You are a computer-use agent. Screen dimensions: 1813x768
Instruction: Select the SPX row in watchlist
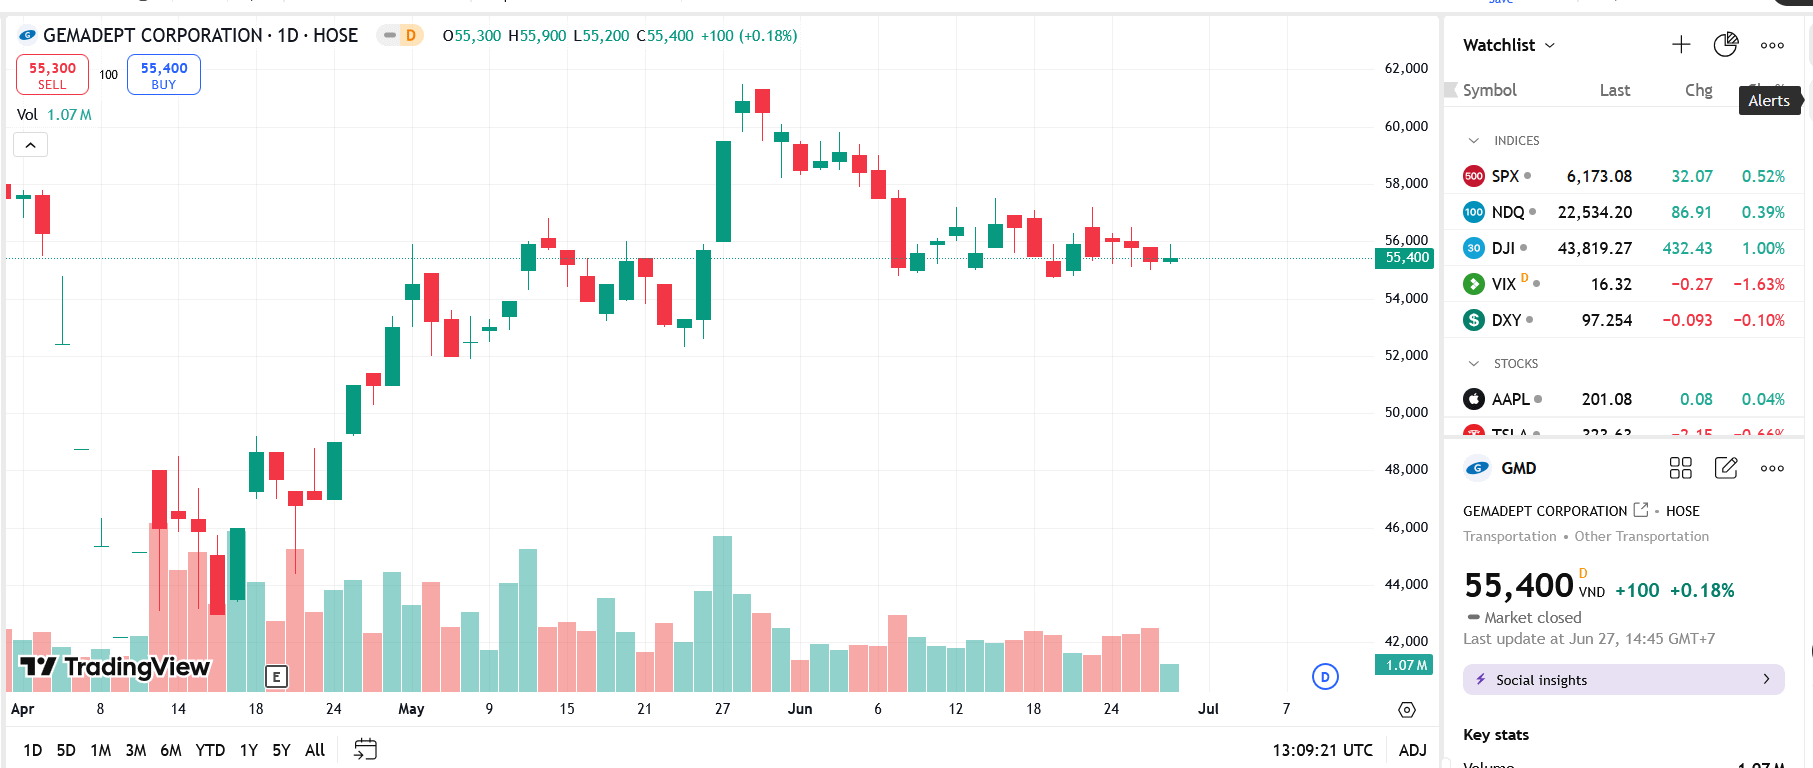click(1622, 176)
